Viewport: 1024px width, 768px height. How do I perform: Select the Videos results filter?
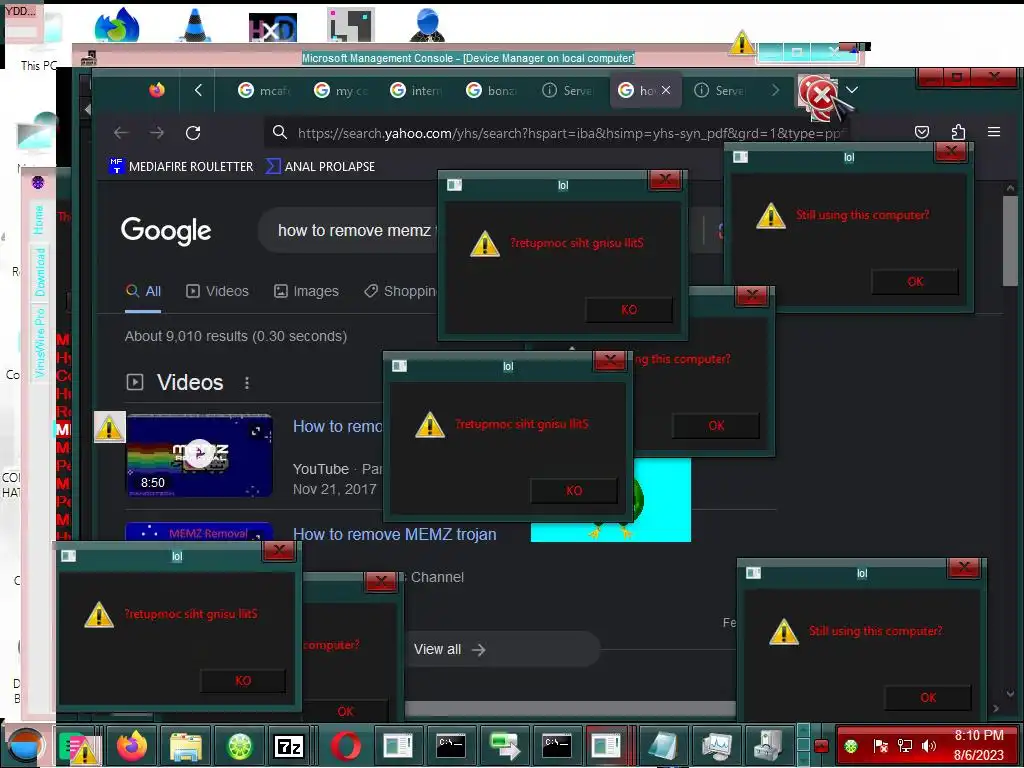217,291
